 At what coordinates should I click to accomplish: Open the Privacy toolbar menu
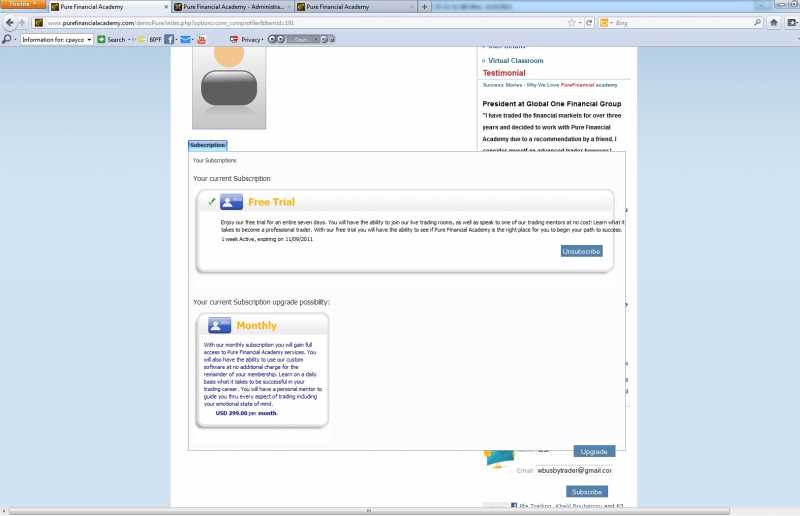pos(246,39)
